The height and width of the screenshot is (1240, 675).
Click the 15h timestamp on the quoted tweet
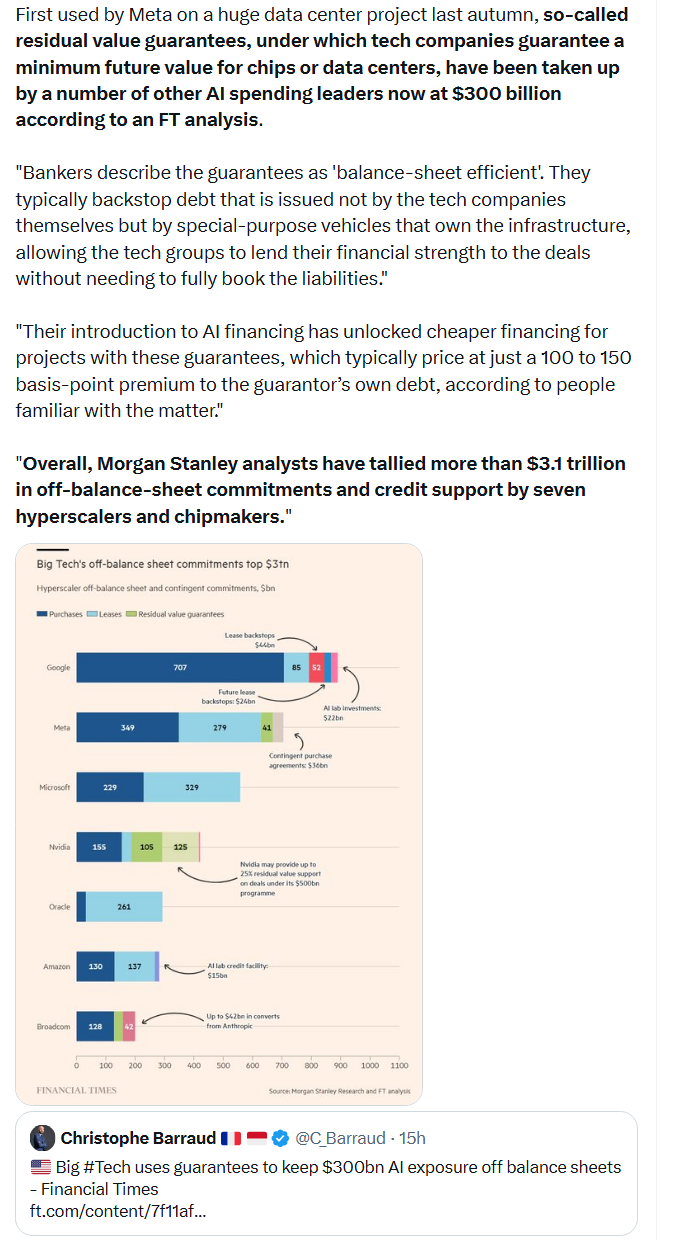412,1138
